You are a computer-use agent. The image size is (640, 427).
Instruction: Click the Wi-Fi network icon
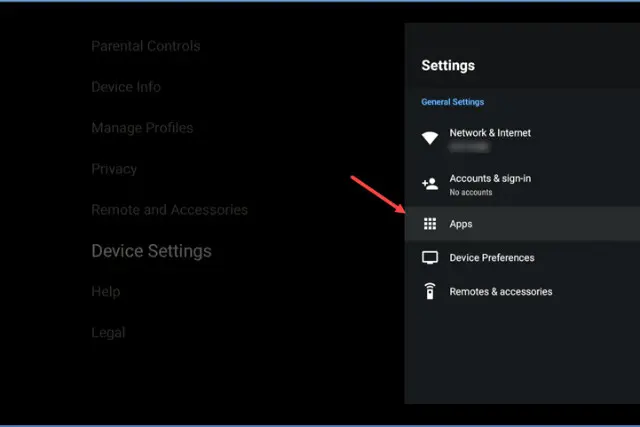430,139
